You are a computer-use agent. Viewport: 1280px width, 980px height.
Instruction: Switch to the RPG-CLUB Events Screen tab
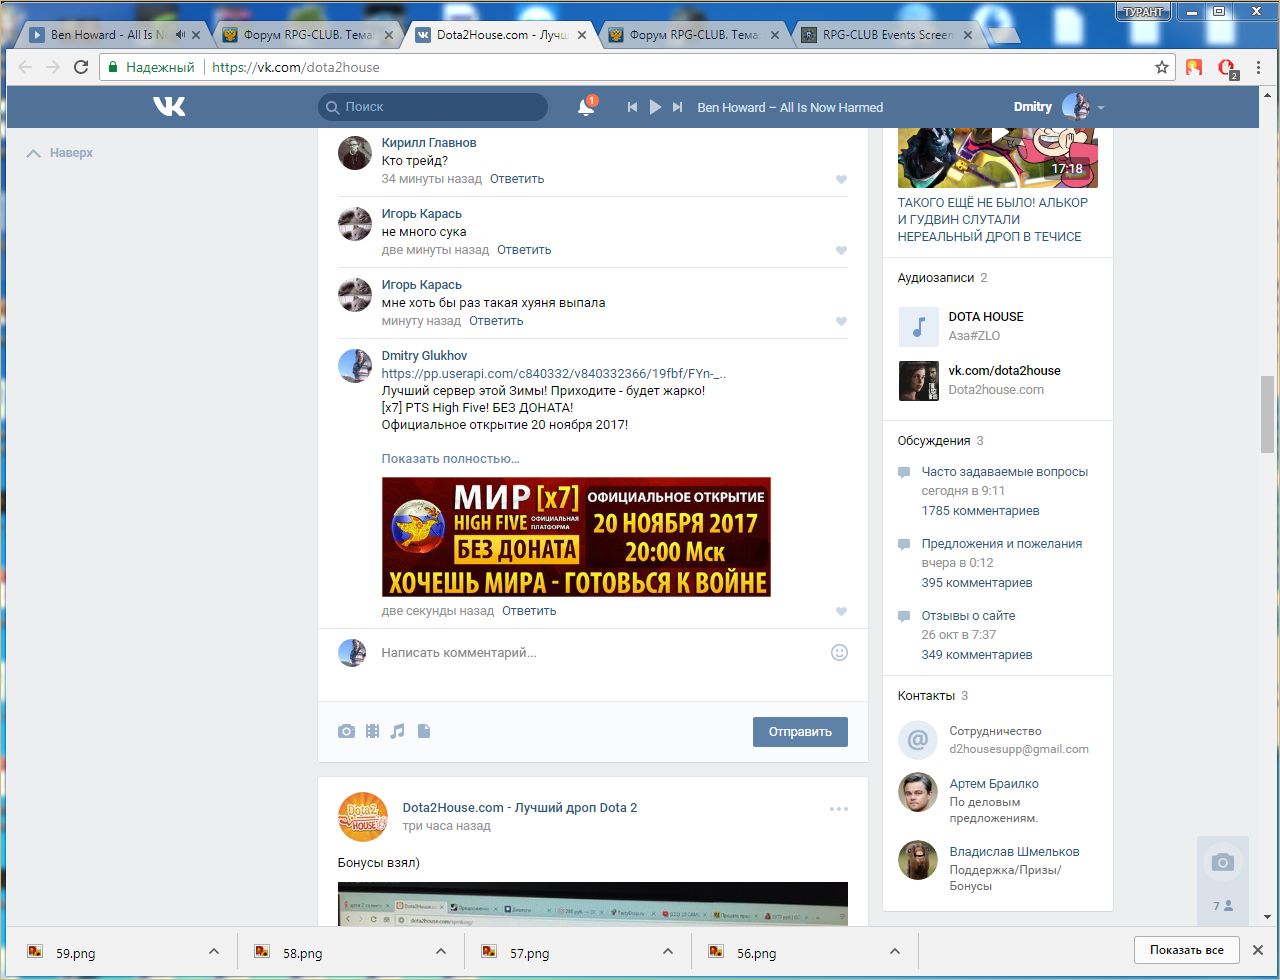click(x=888, y=35)
